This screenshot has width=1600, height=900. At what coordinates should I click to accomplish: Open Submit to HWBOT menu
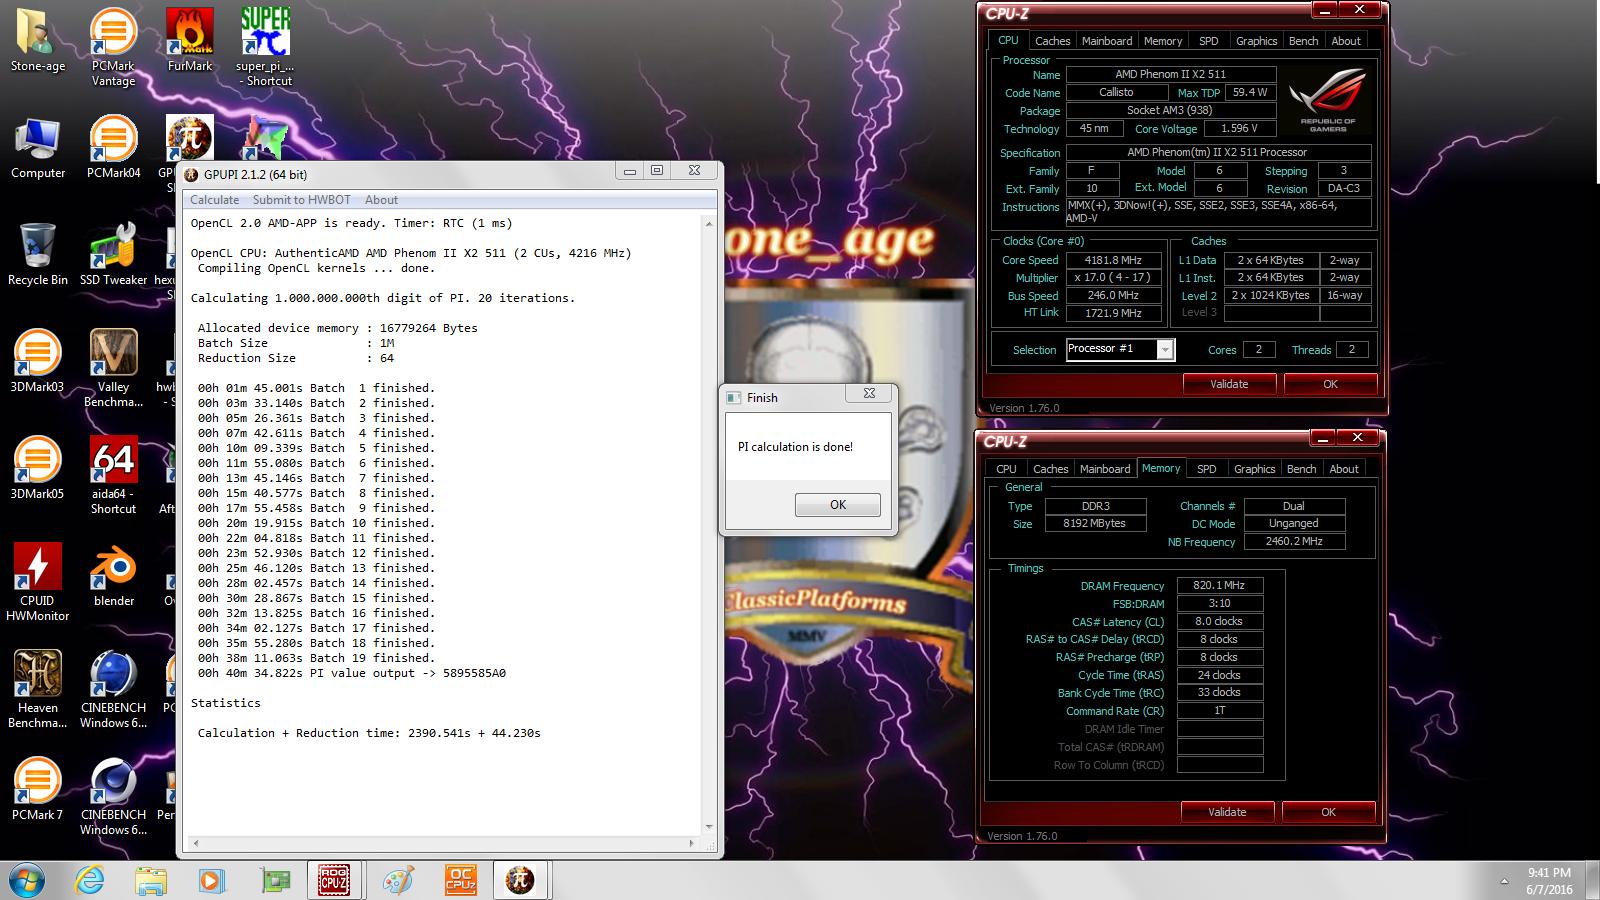click(301, 200)
